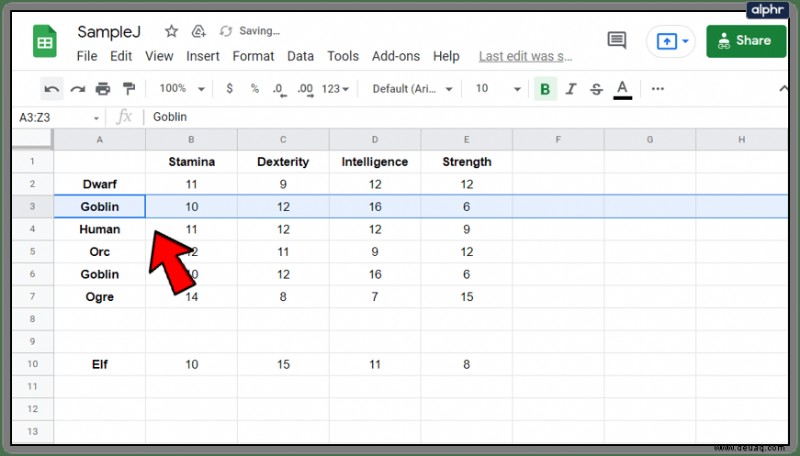Screen dimensions: 800x456
Task: Select the Dwarf cell
Action: (x=99, y=184)
